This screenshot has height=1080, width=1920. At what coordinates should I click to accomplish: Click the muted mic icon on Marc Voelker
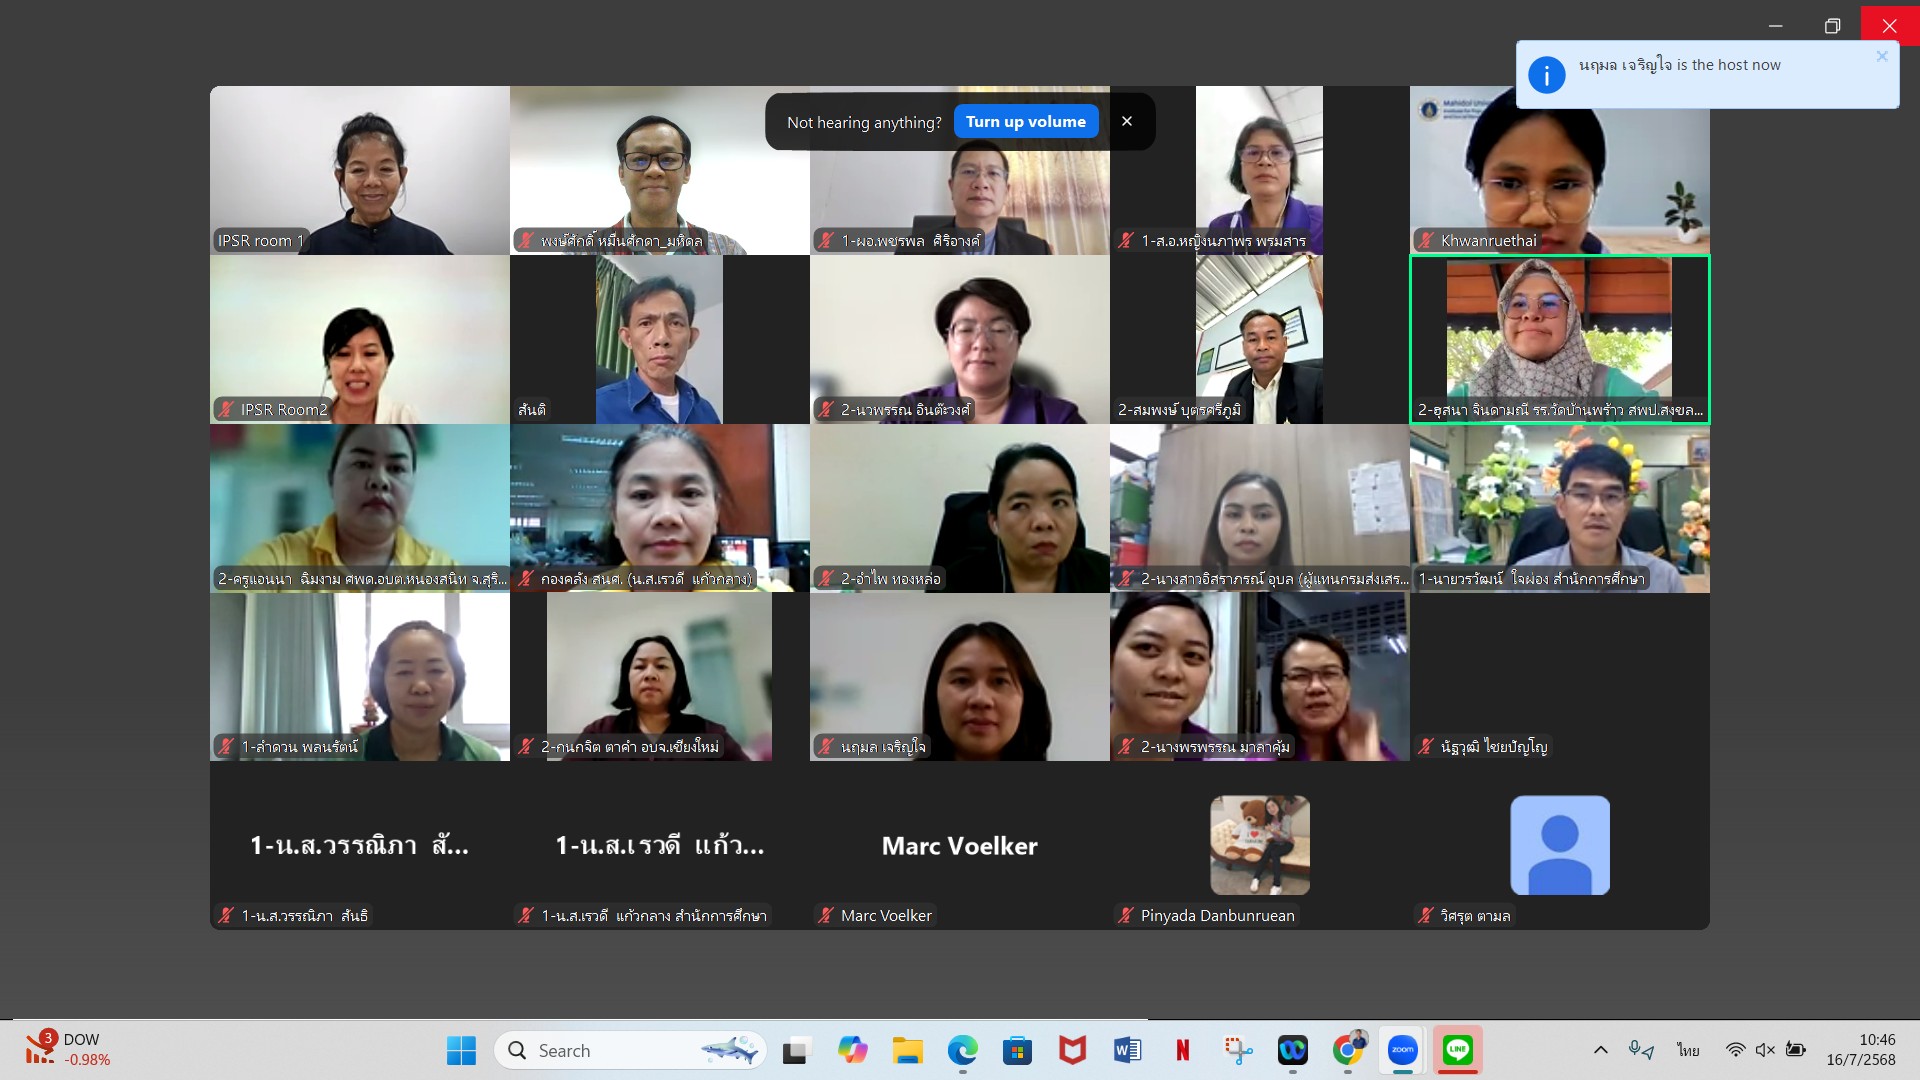point(826,915)
